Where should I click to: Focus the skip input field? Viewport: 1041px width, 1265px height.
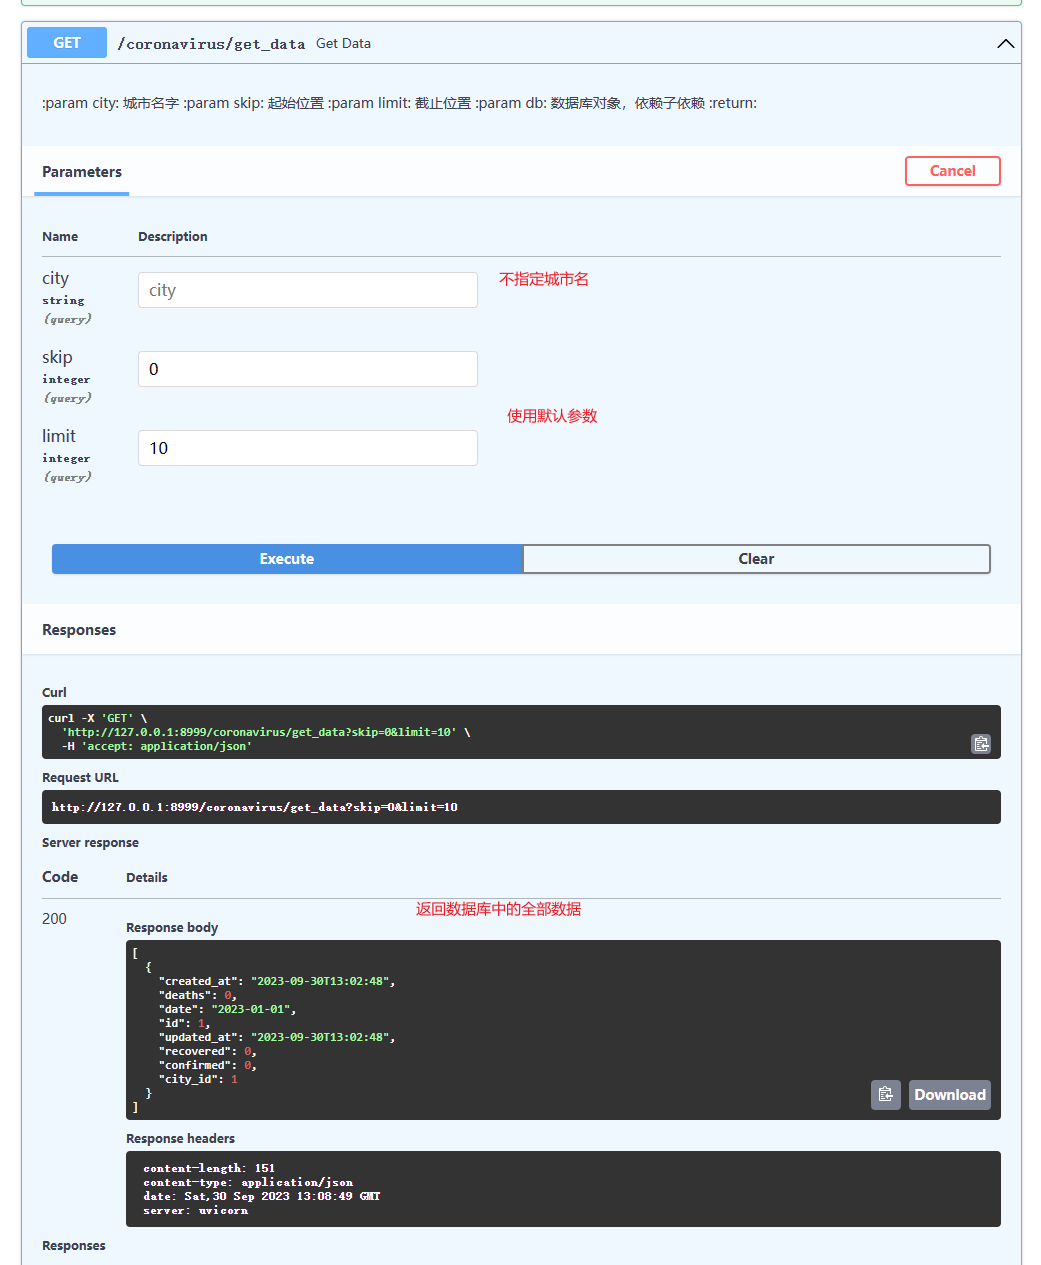pyautogui.click(x=308, y=369)
